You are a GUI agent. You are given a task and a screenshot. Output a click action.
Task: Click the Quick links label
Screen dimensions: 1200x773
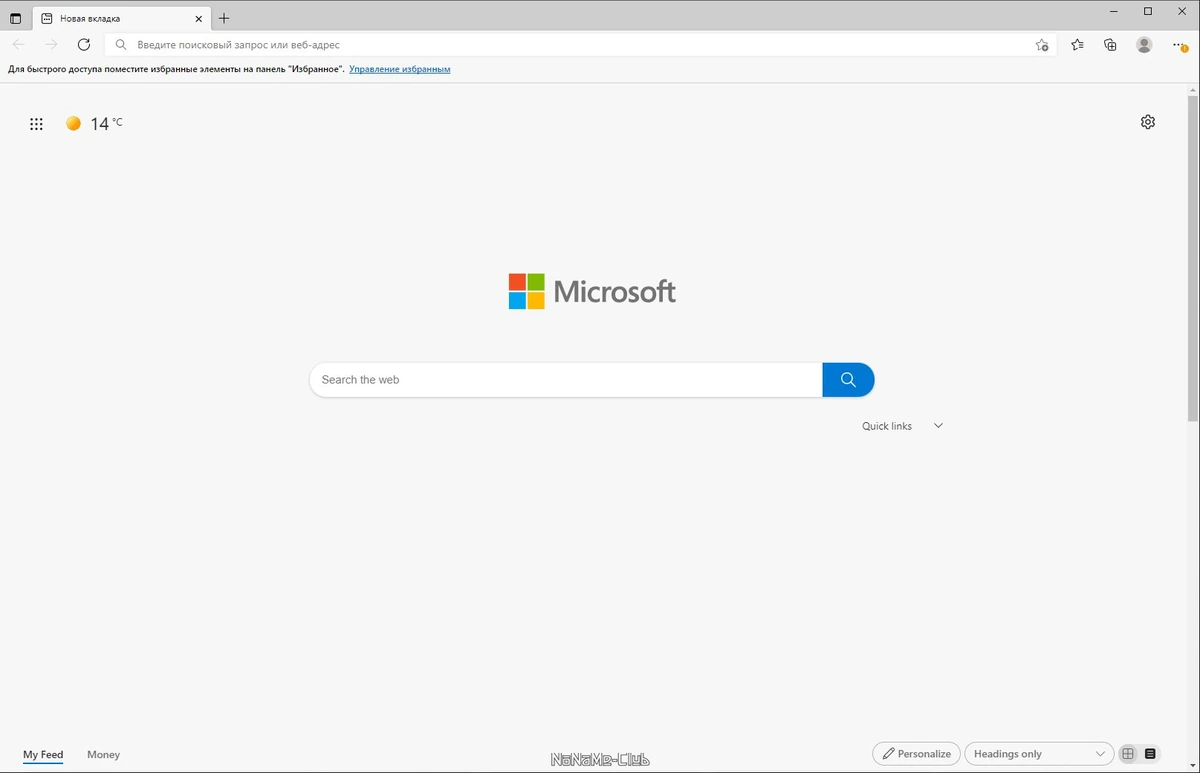tap(887, 426)
